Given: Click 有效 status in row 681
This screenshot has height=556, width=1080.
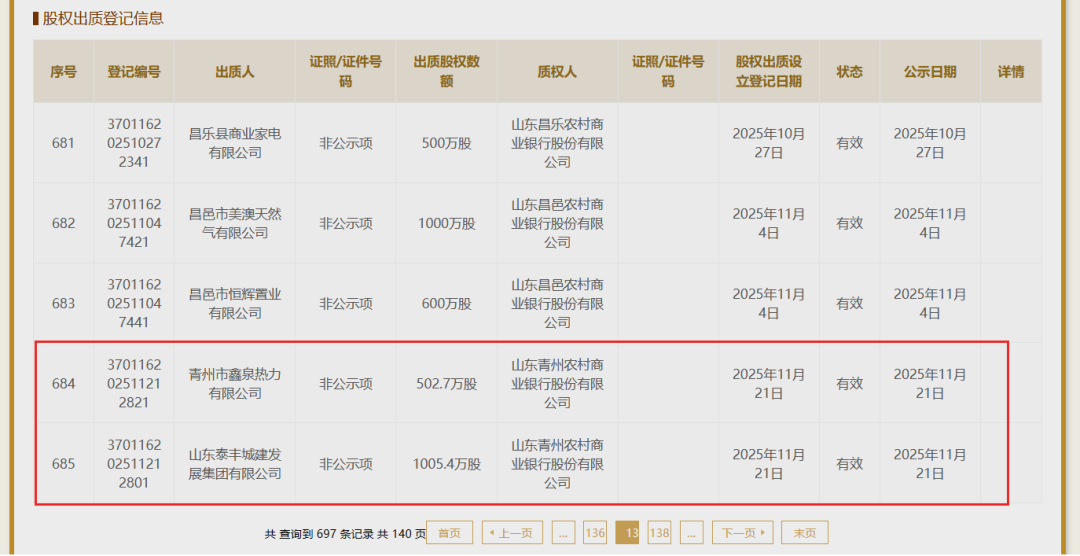Looking at the screenshot, I should [849, 143].
